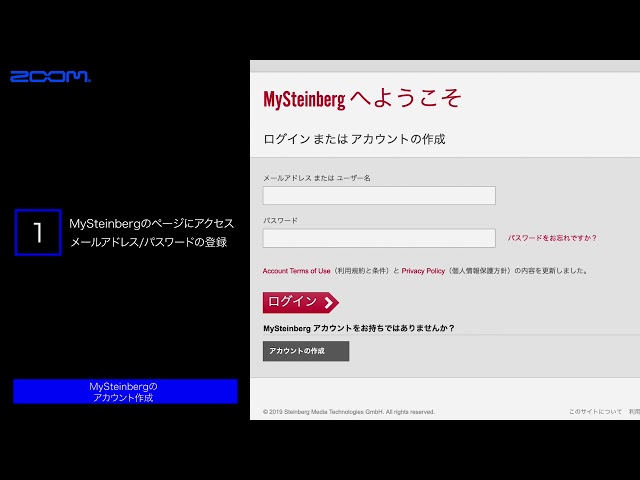
Task: Click the メールアドレス または ユーザー名 label
Action: tap(317, 178)
